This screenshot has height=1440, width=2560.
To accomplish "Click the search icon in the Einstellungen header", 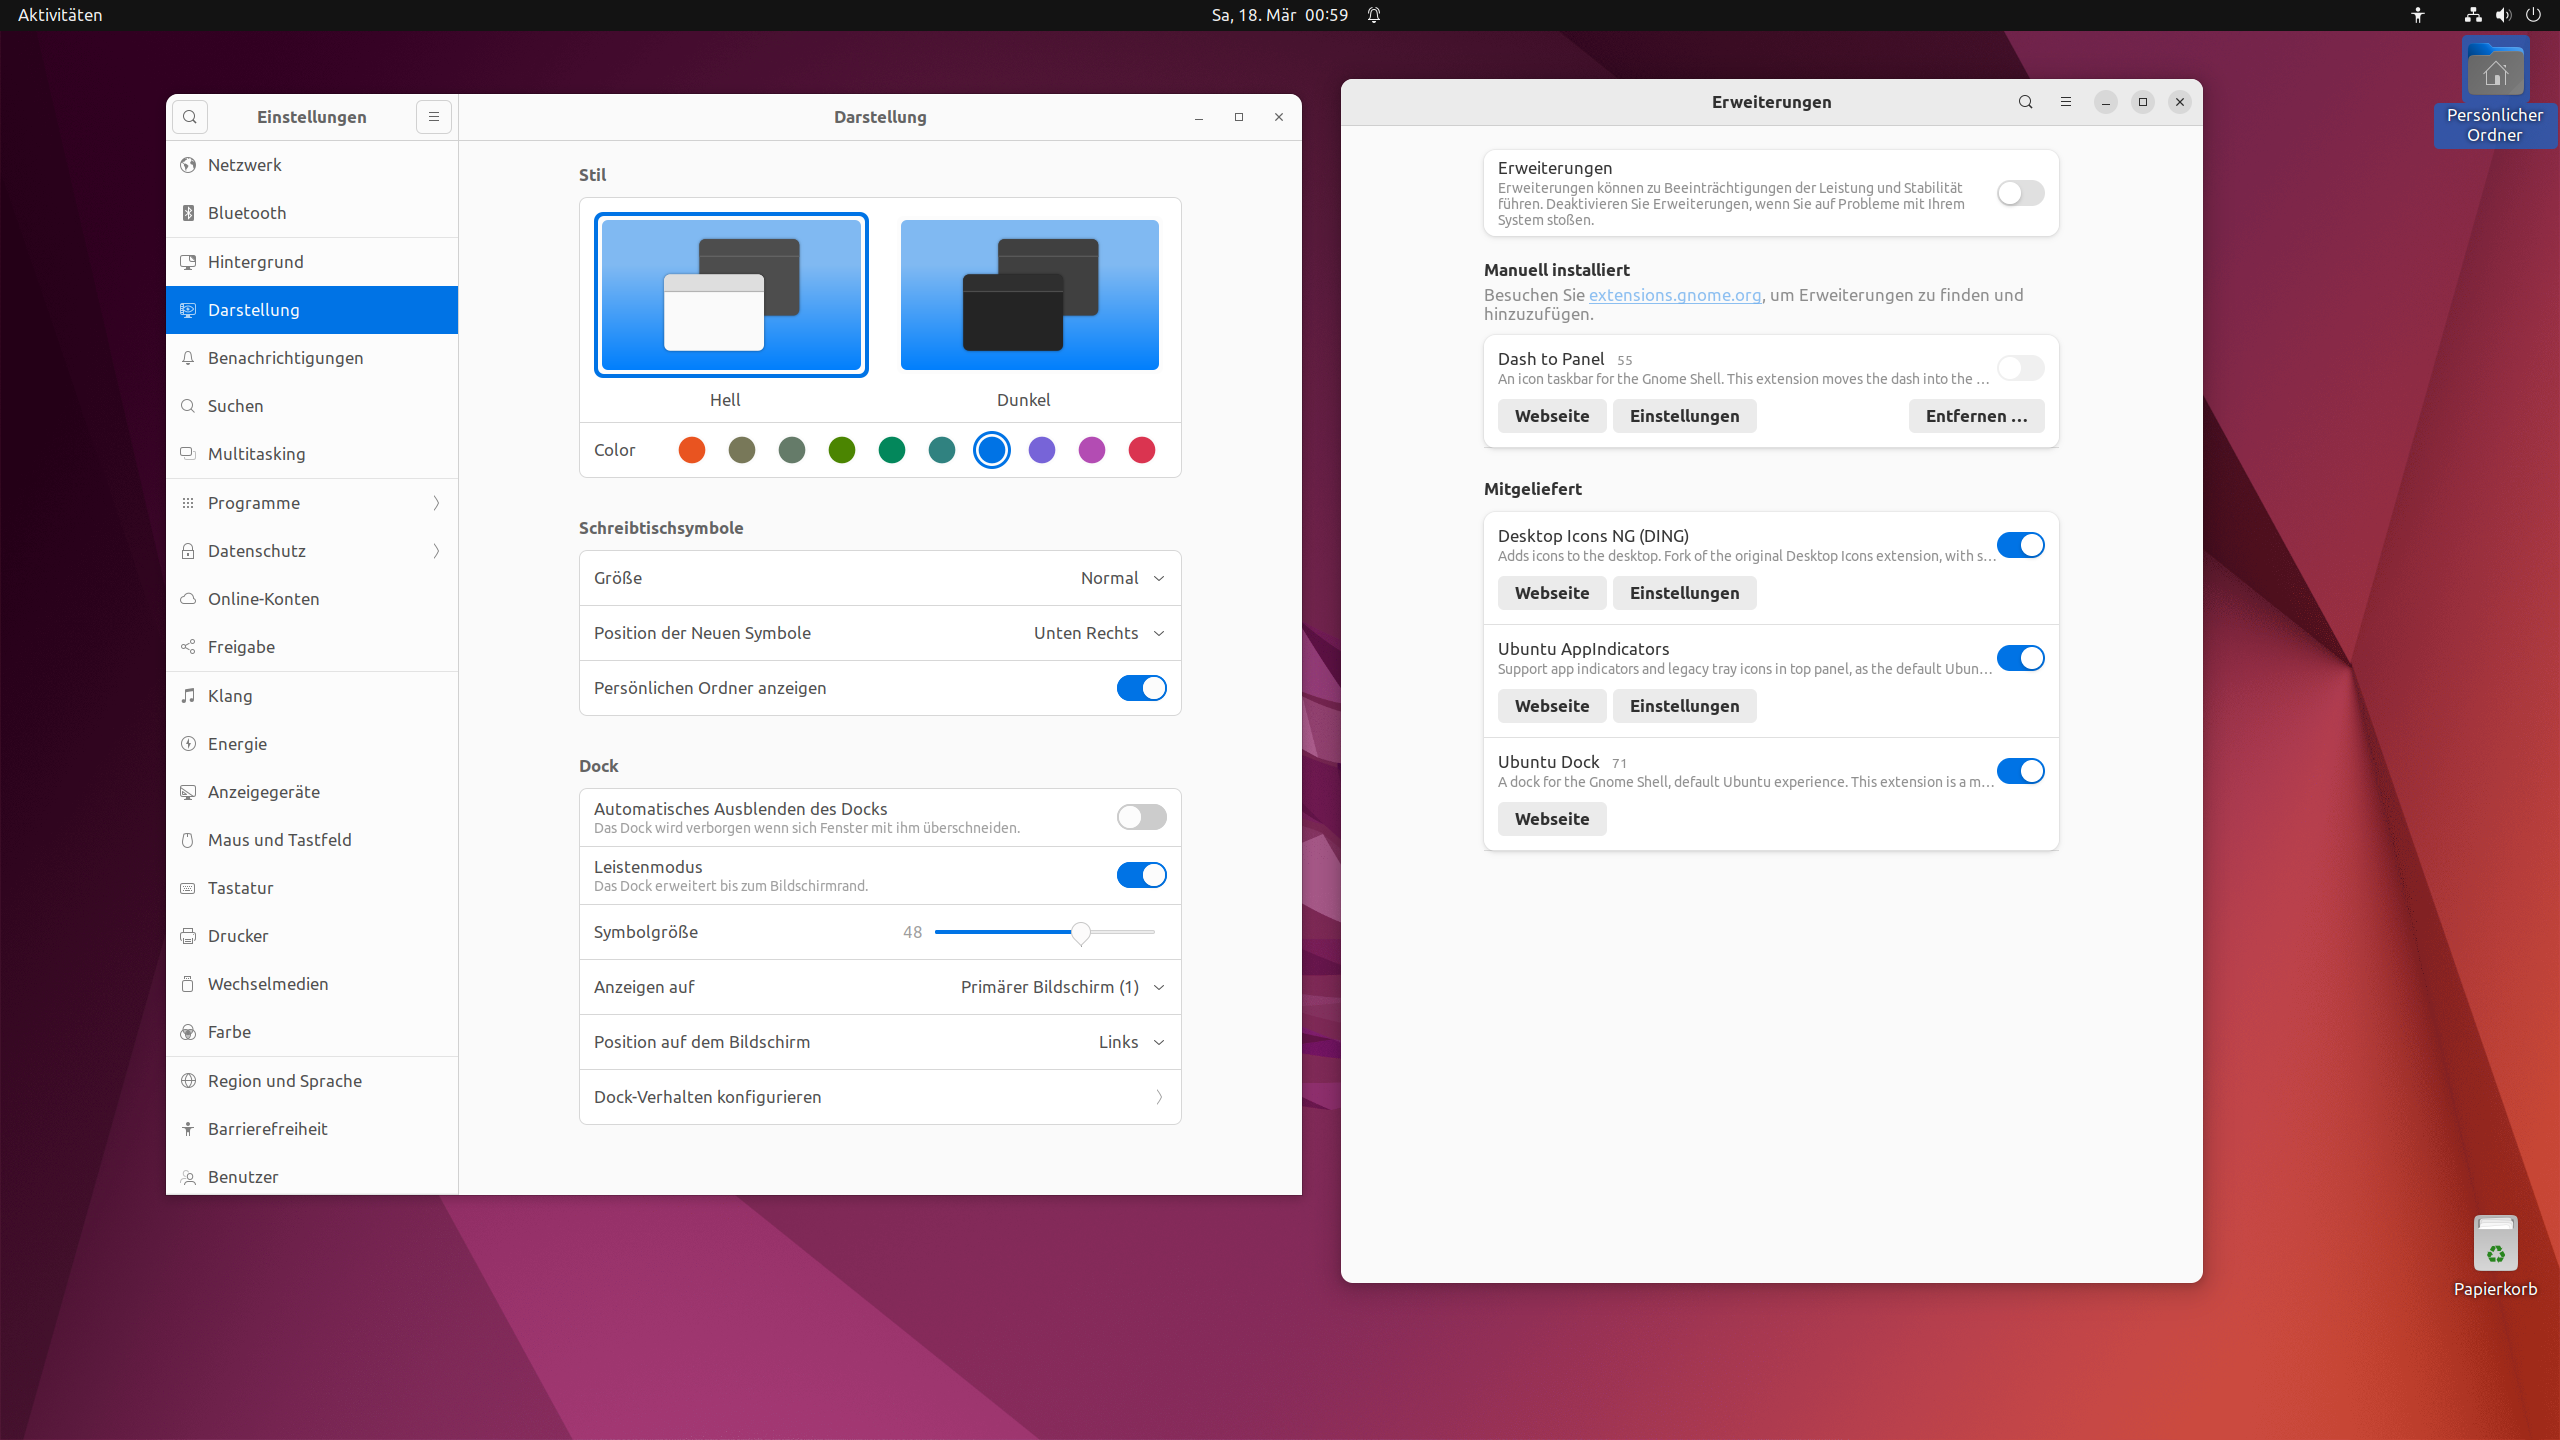I will [x=190, y=117].
